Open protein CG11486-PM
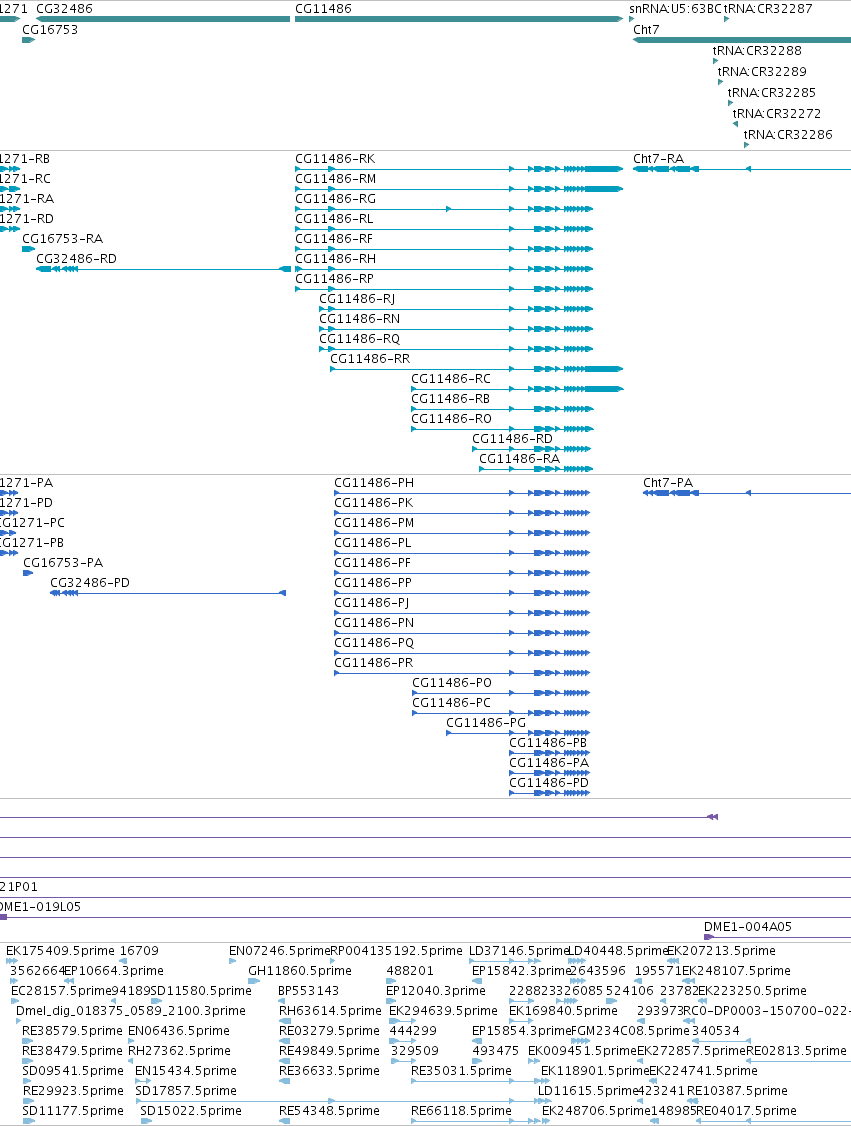851x1126 pixels. [462, 533]
